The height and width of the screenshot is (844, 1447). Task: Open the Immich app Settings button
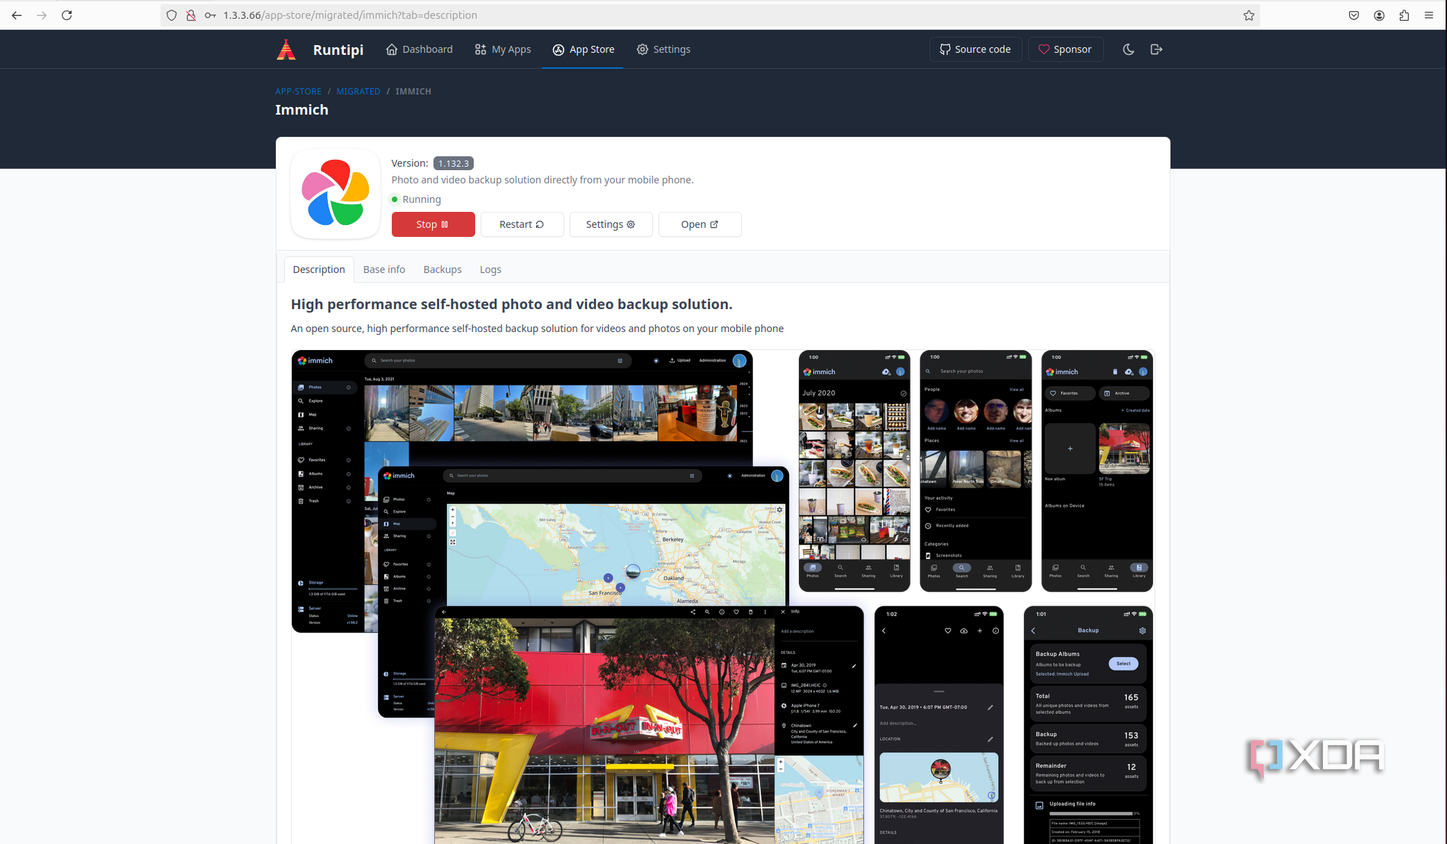point(611,224)
